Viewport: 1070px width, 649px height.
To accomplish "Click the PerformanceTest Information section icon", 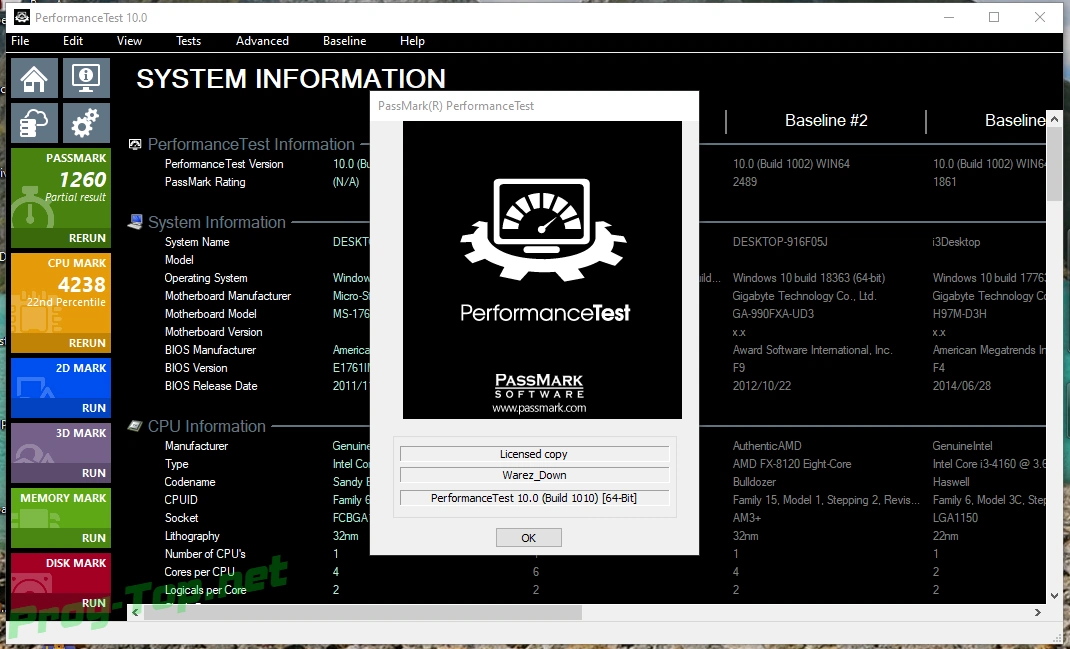I will click(135, 145).
